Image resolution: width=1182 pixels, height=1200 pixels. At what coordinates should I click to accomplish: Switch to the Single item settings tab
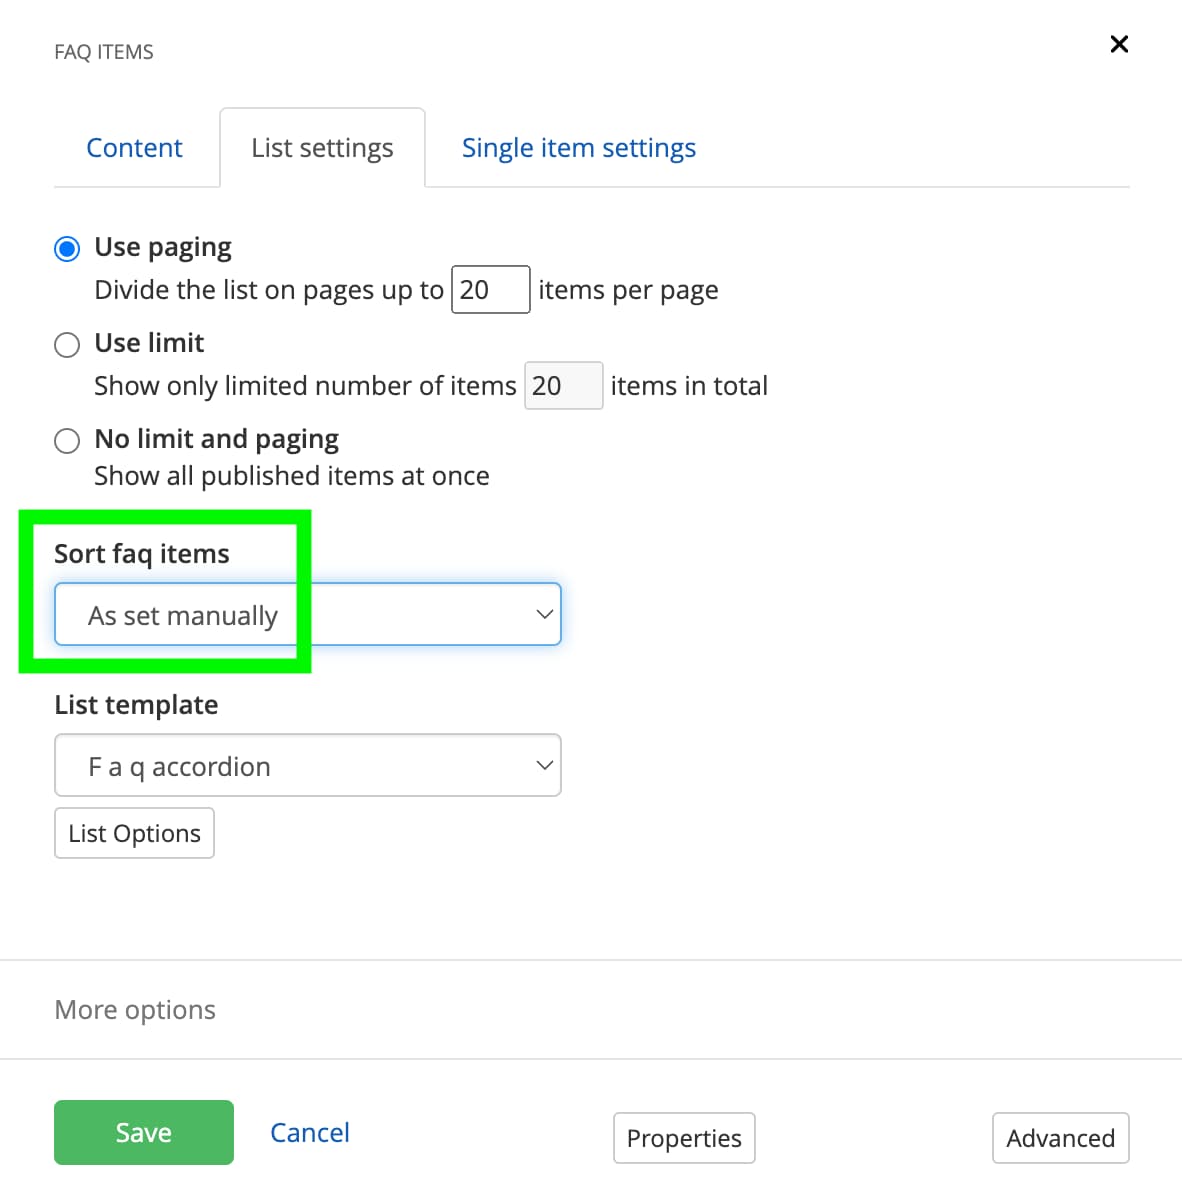[x=578, y=147]
